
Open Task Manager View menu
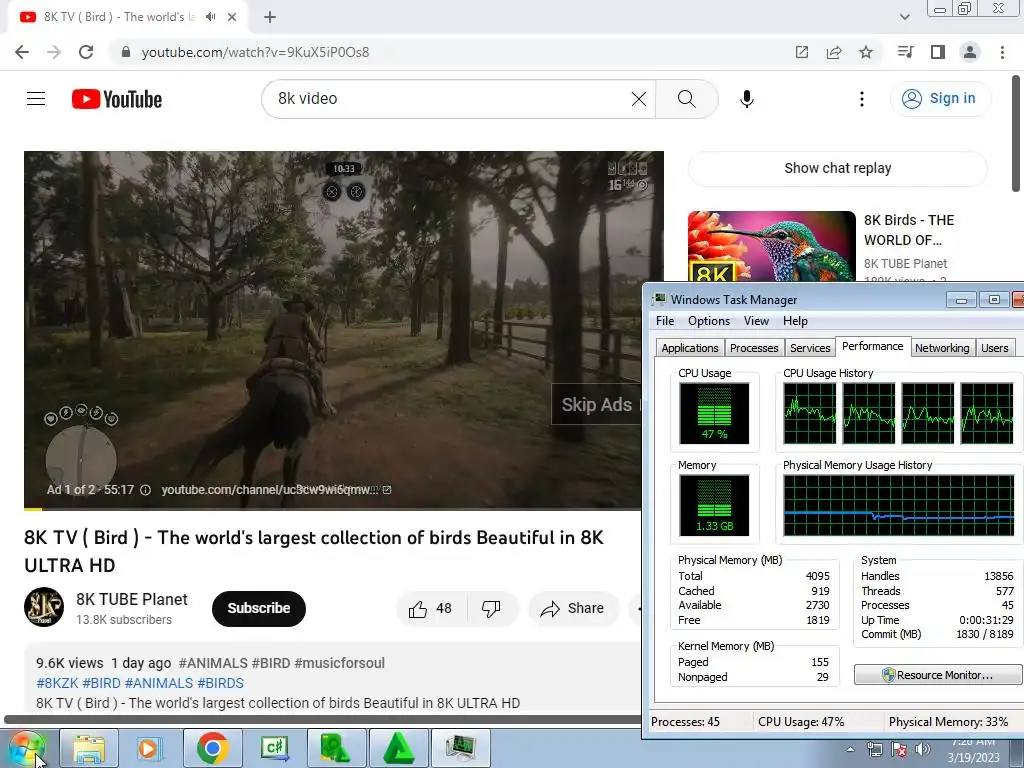[x=756, y=321]
